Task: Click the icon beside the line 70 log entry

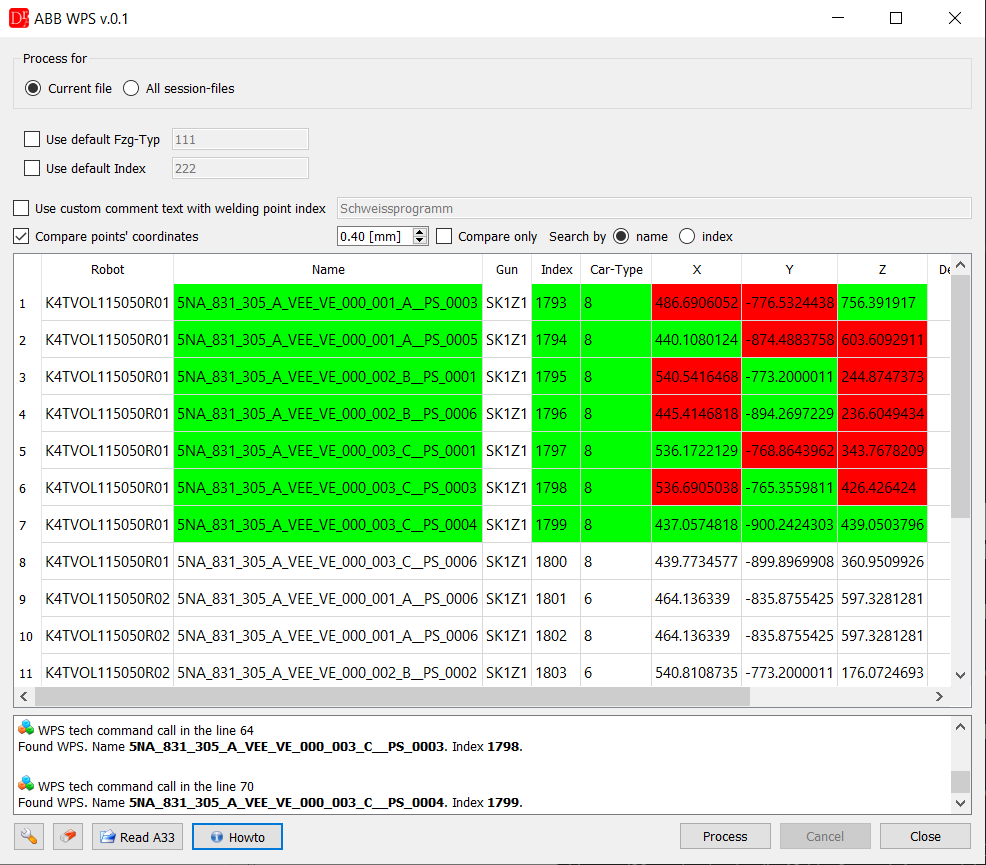Action: [x=26, y=785]
